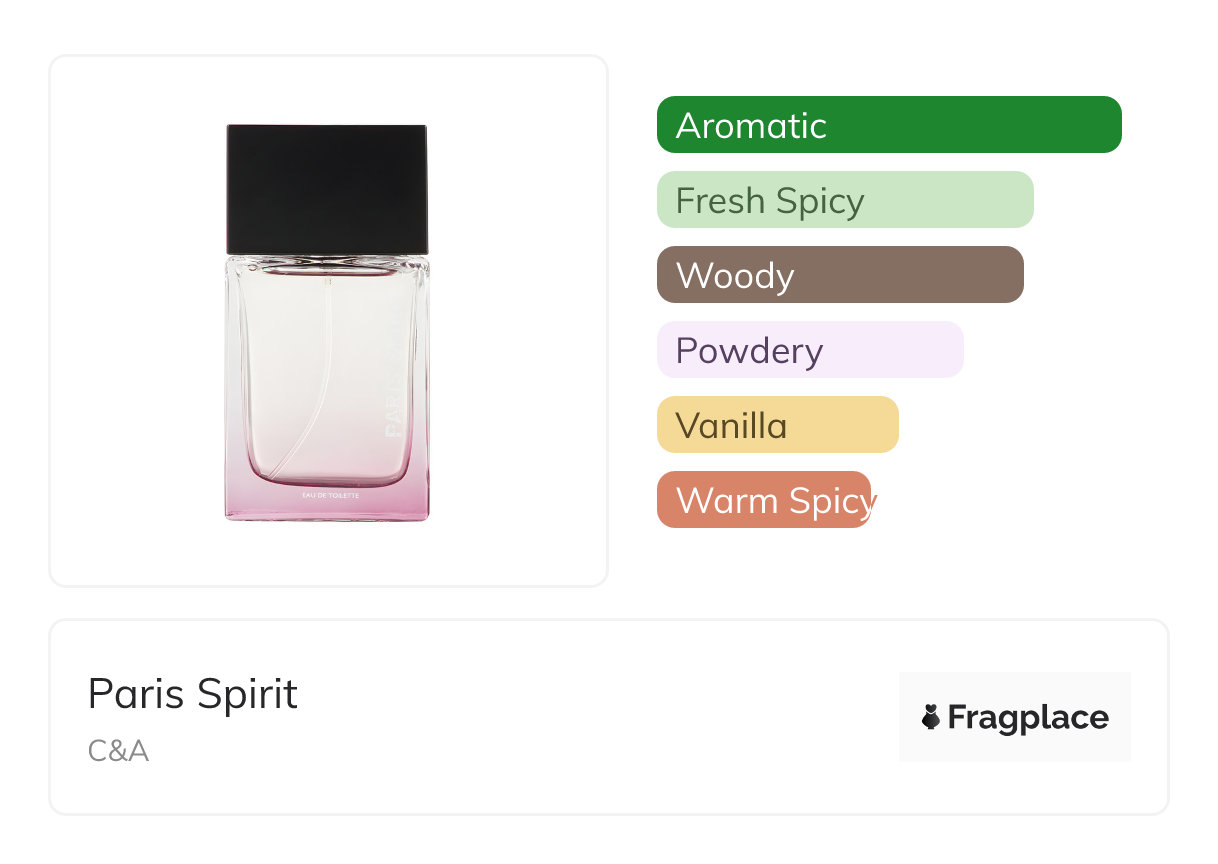Viewport: 1218px width, 864px height.
Task: Select the orange Warm Spicy accord bar
Action: [764, 500]
